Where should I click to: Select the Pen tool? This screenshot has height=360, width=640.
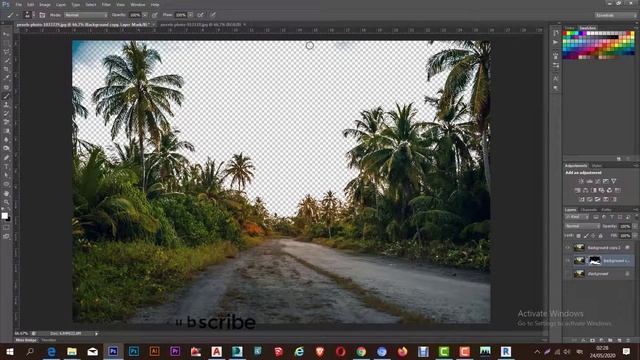pyautogui.click(x=6, y=158)
